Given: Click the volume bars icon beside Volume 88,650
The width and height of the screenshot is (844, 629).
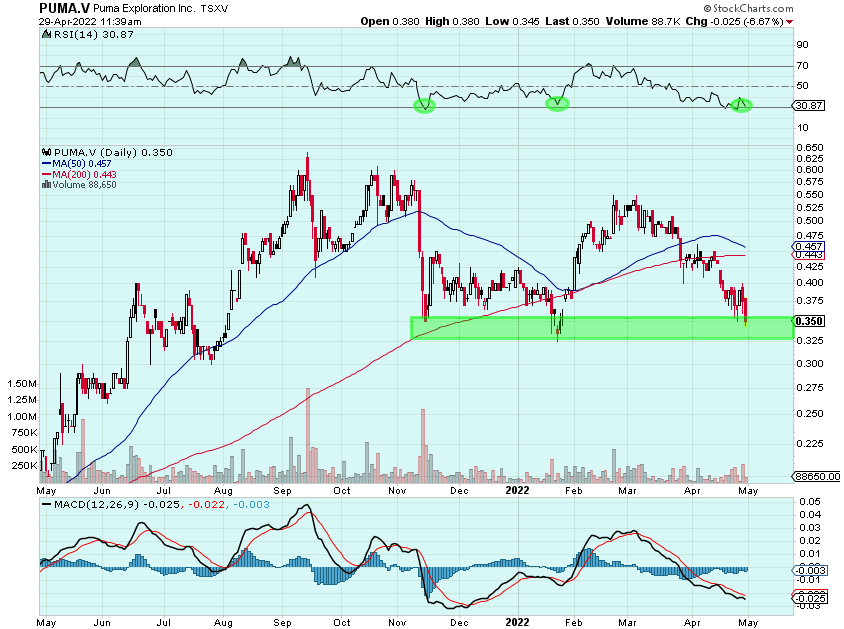Looking at the screenshot, I should click(x=46, y=185).
